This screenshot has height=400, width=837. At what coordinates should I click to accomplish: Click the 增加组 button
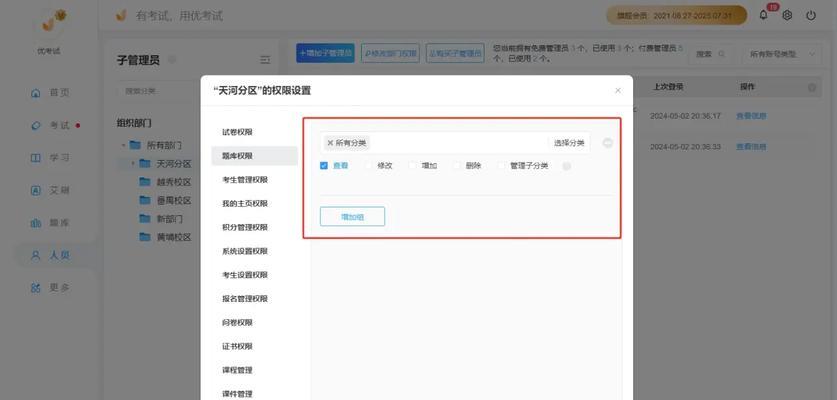[x=352, y=216]
